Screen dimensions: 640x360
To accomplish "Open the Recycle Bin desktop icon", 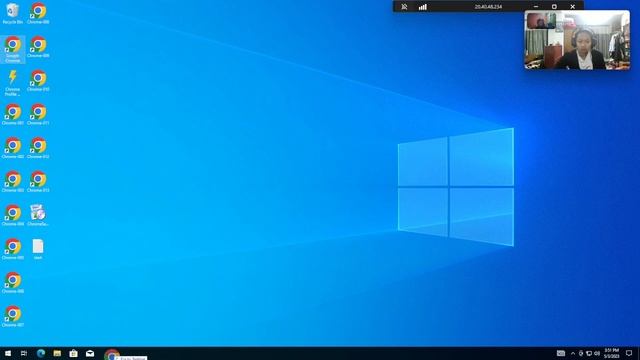I will [x=13, y=13].
